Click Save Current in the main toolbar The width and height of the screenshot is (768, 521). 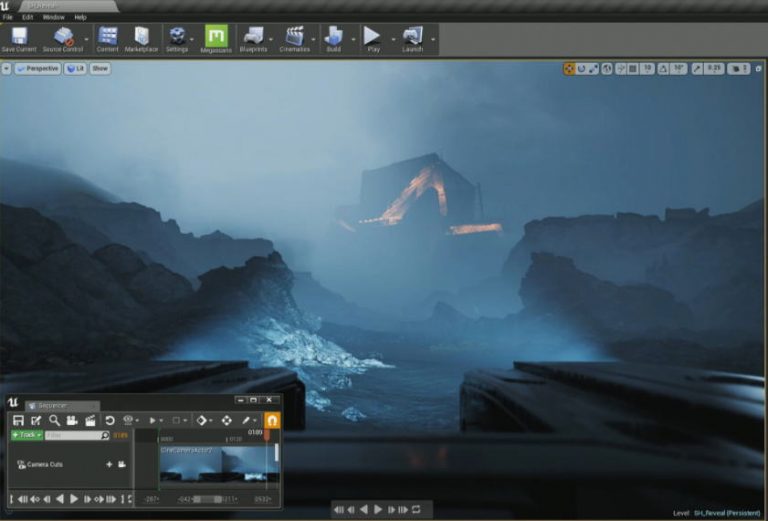tap(19, 39)
